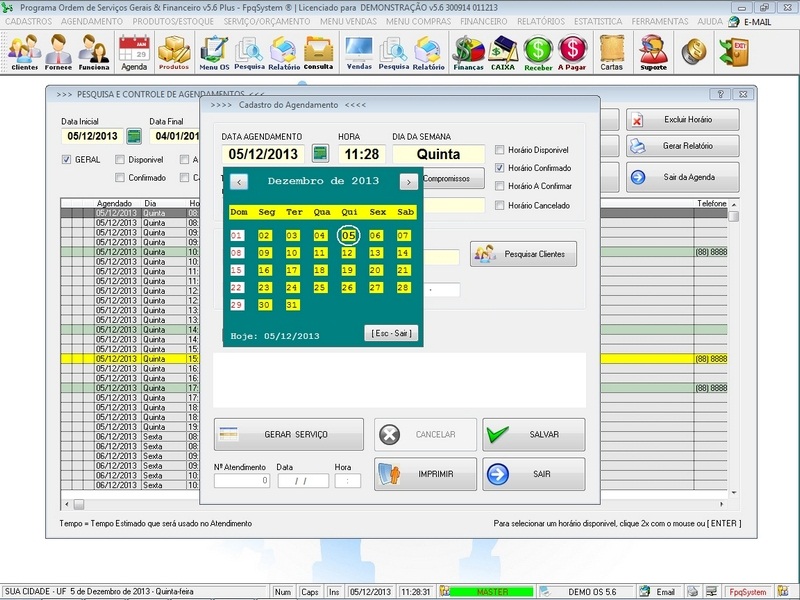This screenshot has width=800, height=600.
Task: Go back to previous calendar month
Action: pos(239,180)
